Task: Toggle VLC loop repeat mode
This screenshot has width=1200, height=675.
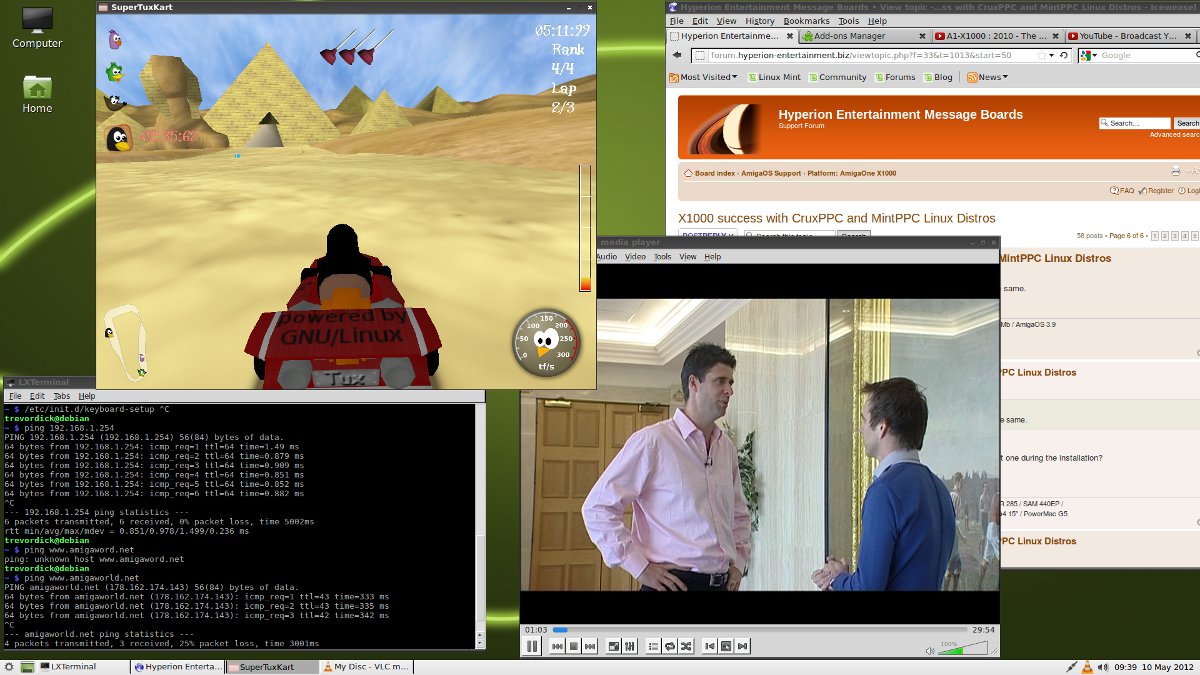Action: (x=669, y=647)
